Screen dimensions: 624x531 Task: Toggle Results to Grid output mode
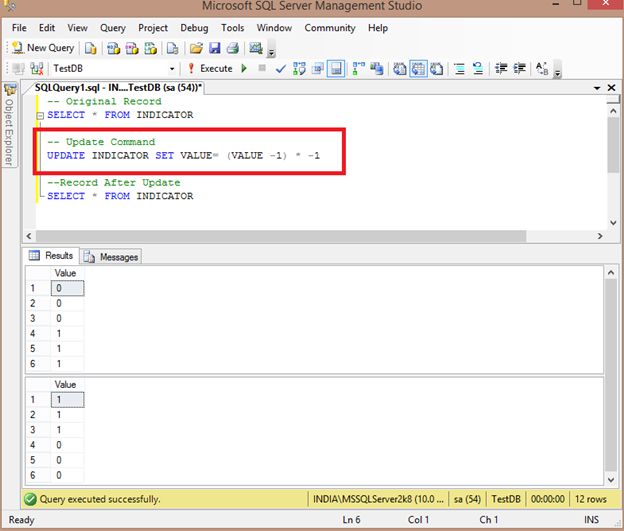pyautogui.click(x=418, y=68)
